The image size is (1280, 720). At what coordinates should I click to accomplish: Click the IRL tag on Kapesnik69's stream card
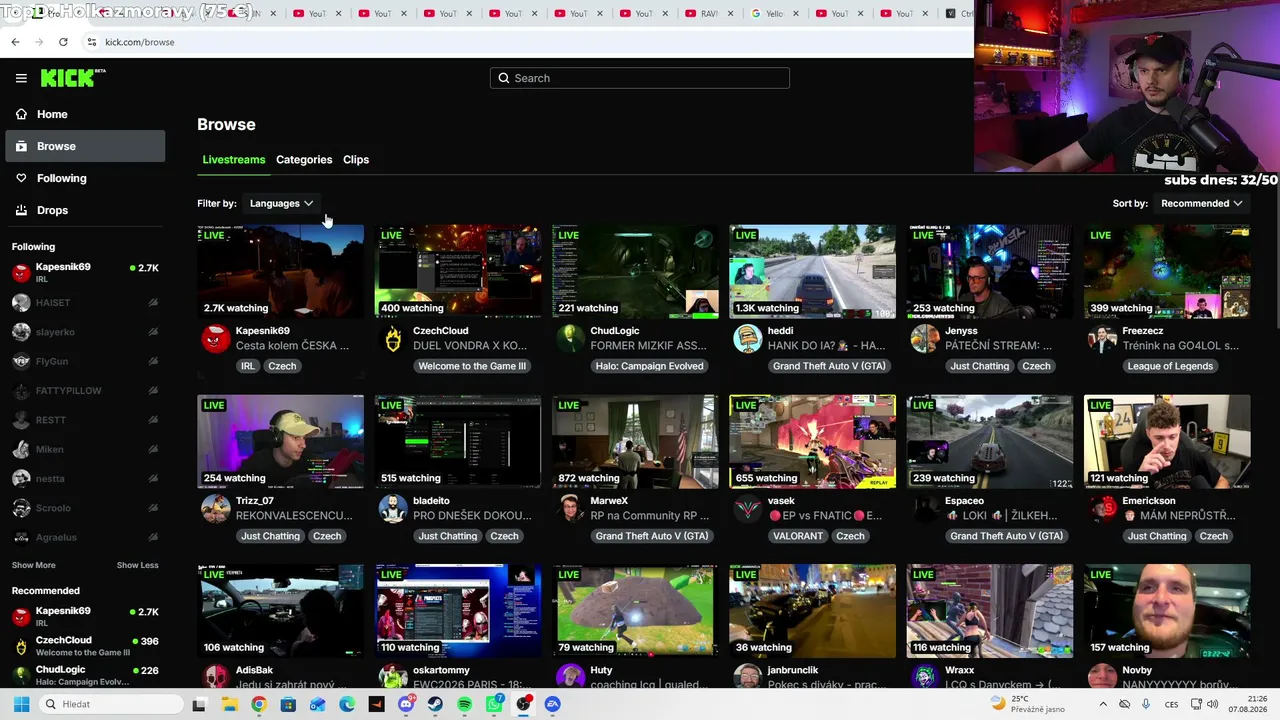pyautogui.click(x=248, y=366)
